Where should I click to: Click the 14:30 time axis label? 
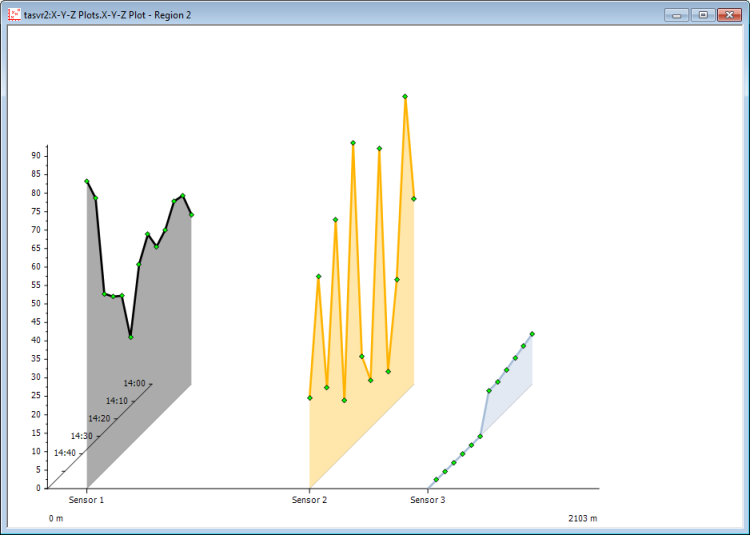pyautogui.click(x=82, y=436)
